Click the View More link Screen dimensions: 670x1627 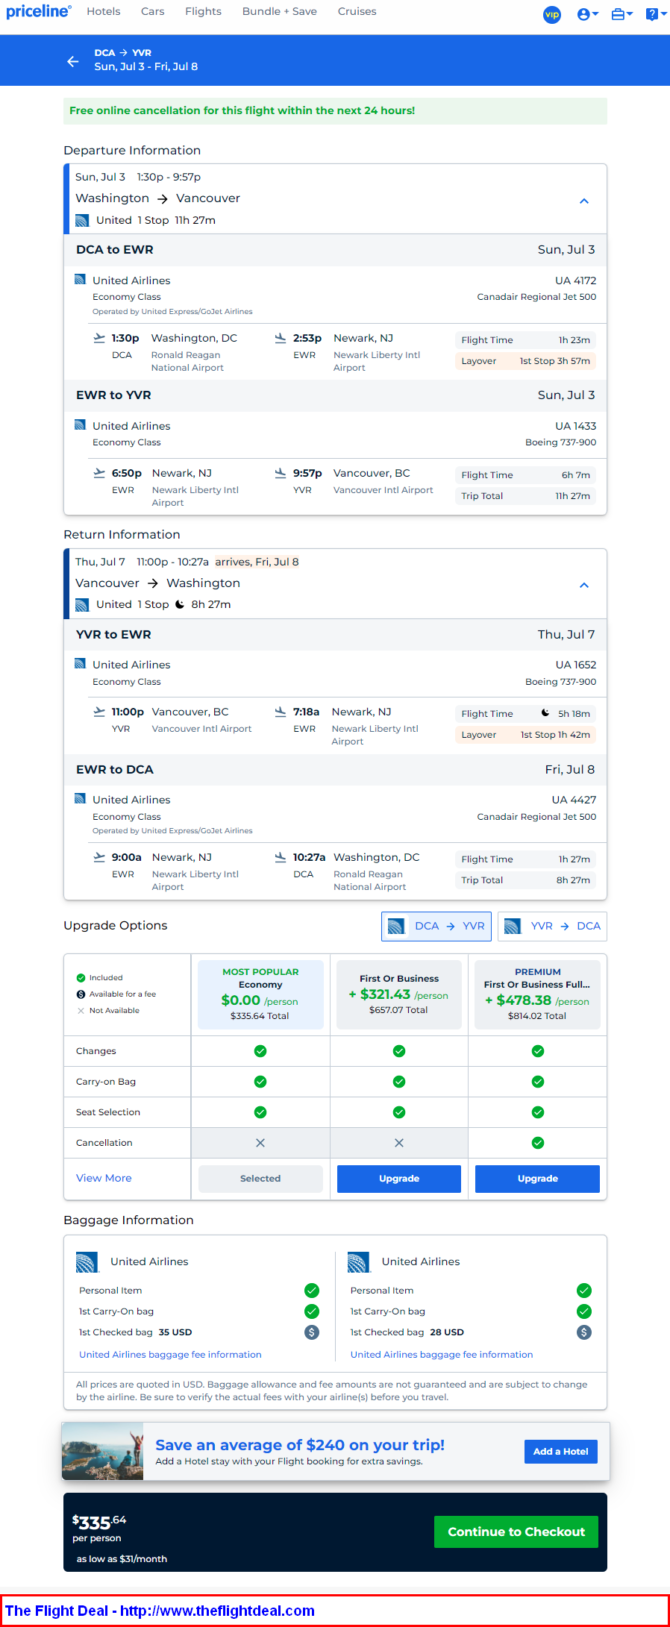pos(104,1178)
